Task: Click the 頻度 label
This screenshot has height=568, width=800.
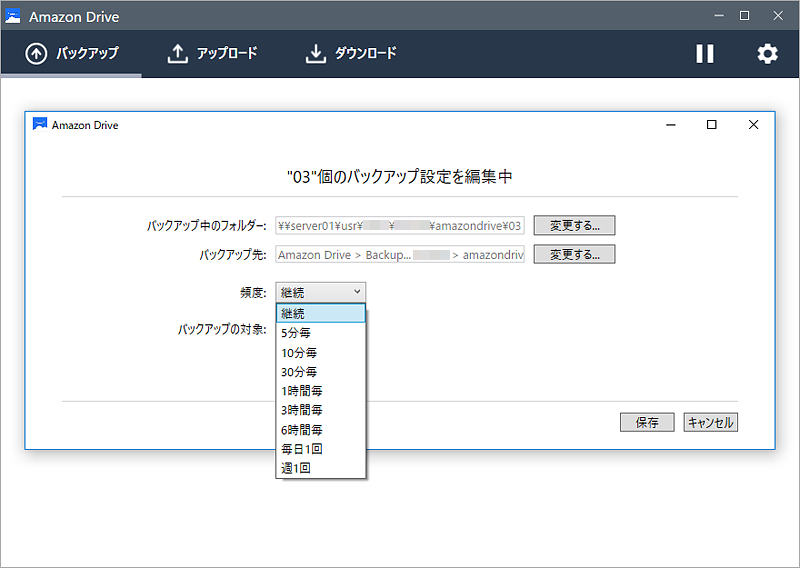Action: click(253, 292)
